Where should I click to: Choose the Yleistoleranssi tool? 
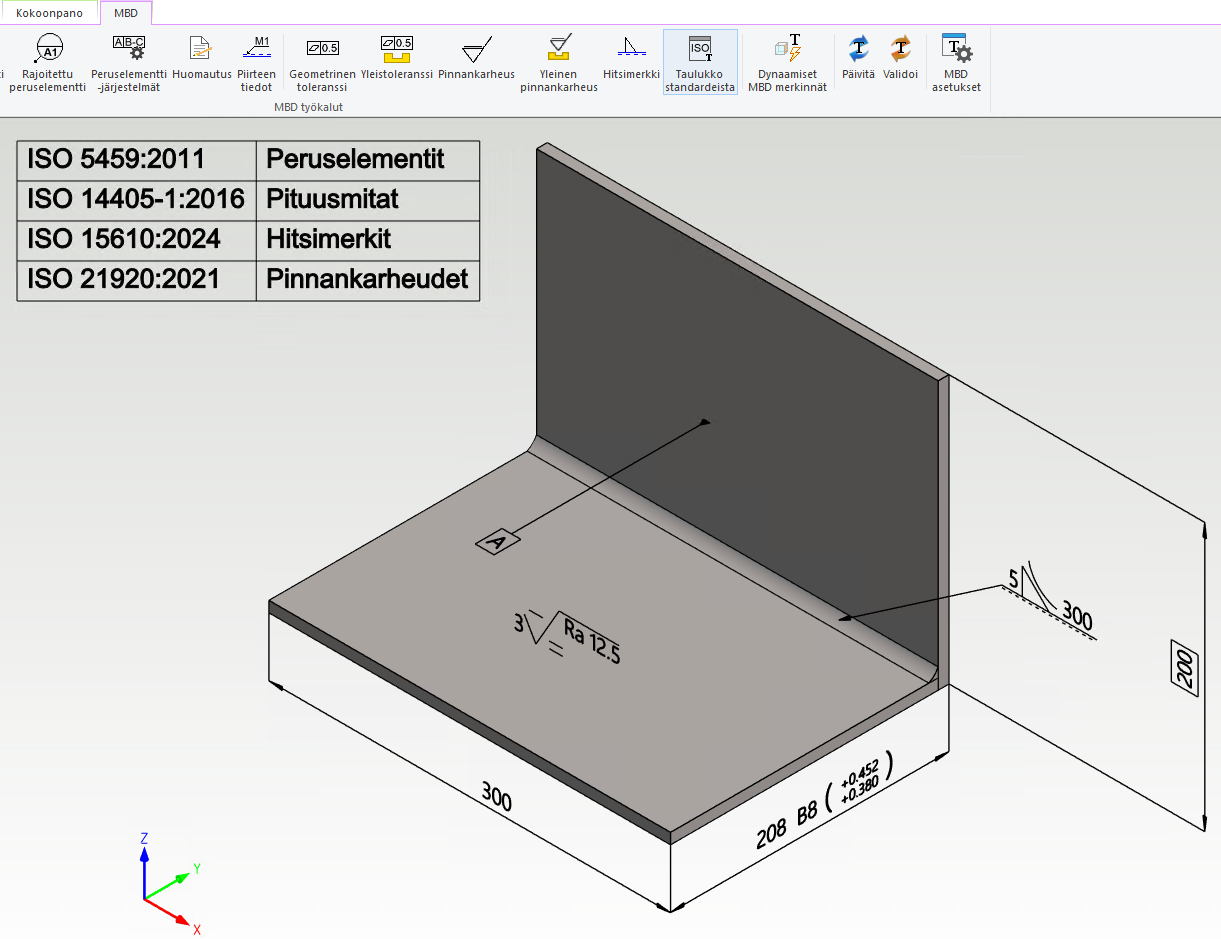[396, 48]
